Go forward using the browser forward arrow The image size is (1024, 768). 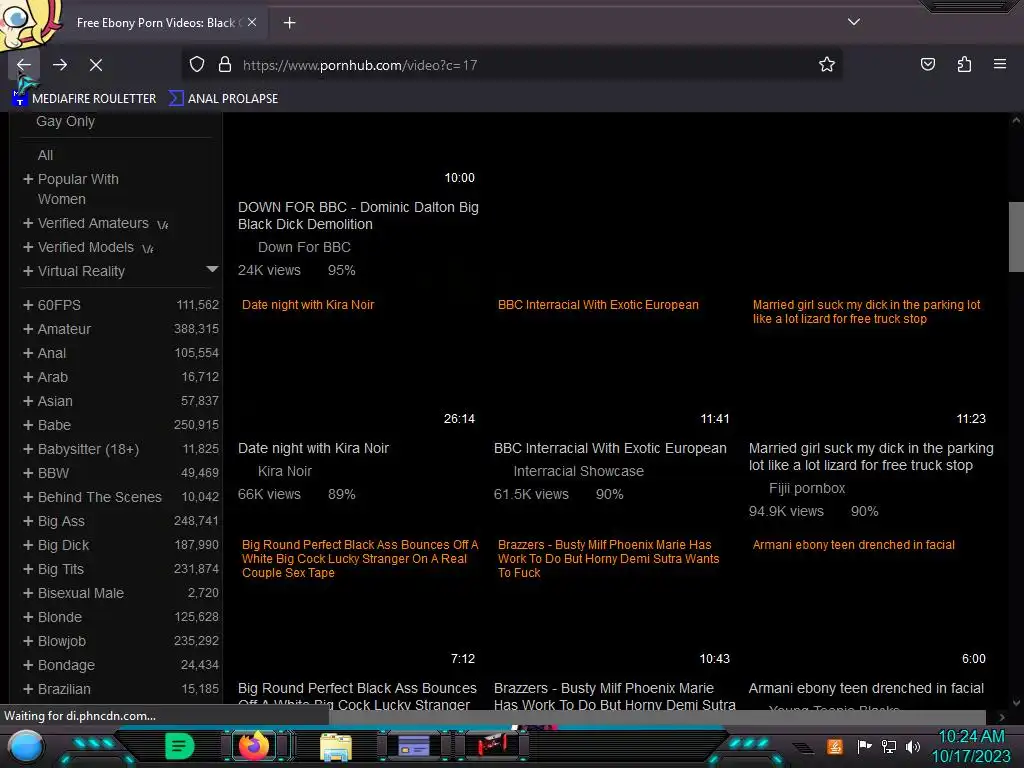click(60, 65)
